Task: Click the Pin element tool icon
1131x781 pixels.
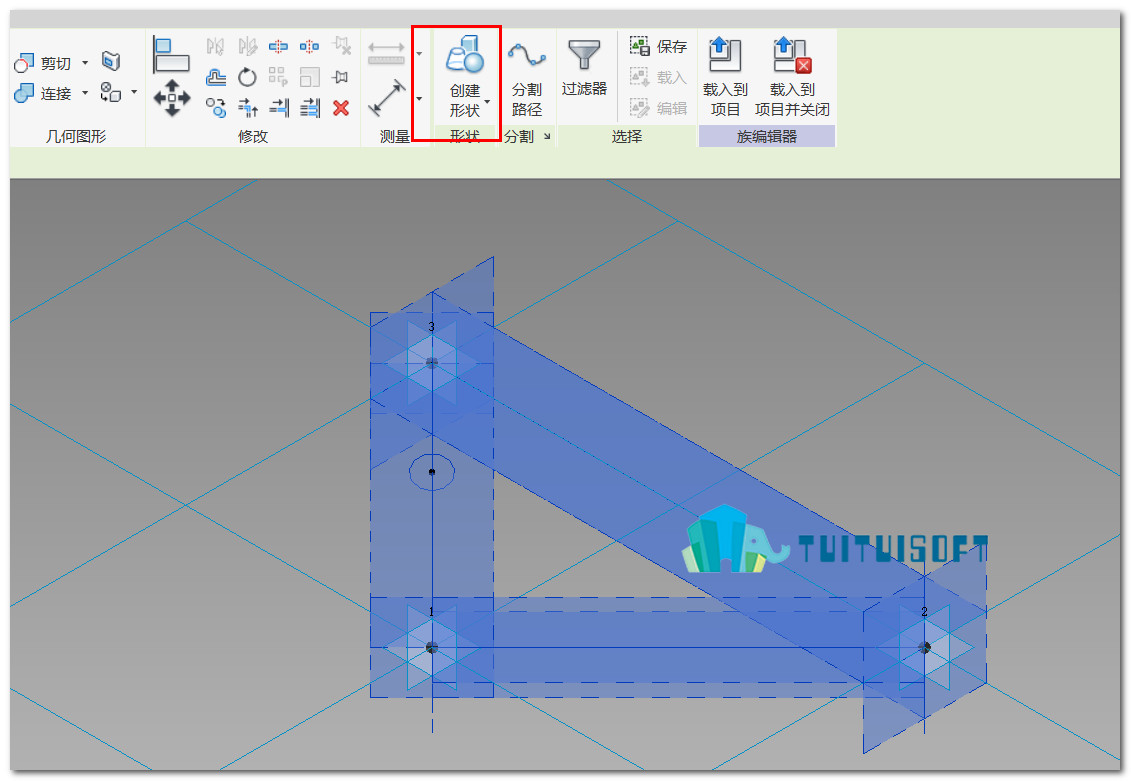Action: [341, 77]
